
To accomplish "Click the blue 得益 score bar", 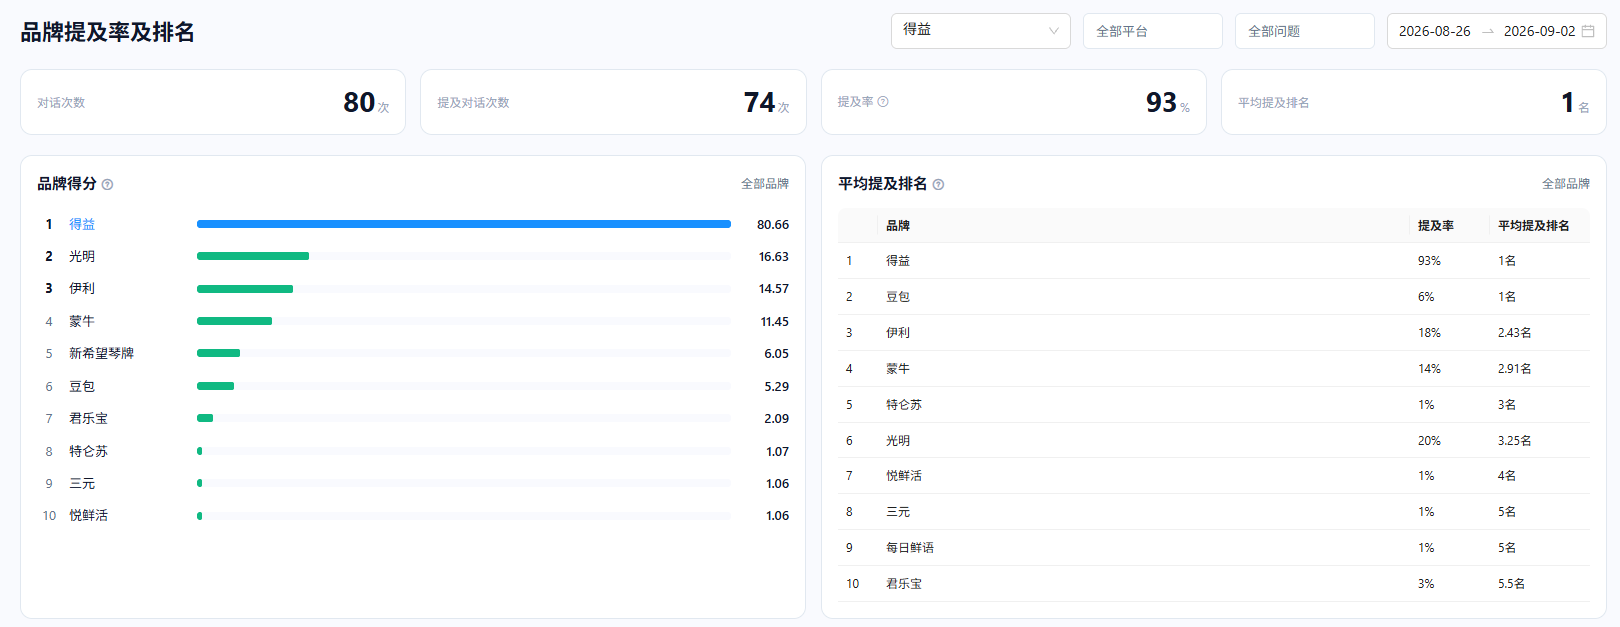I will click(464, 224).
